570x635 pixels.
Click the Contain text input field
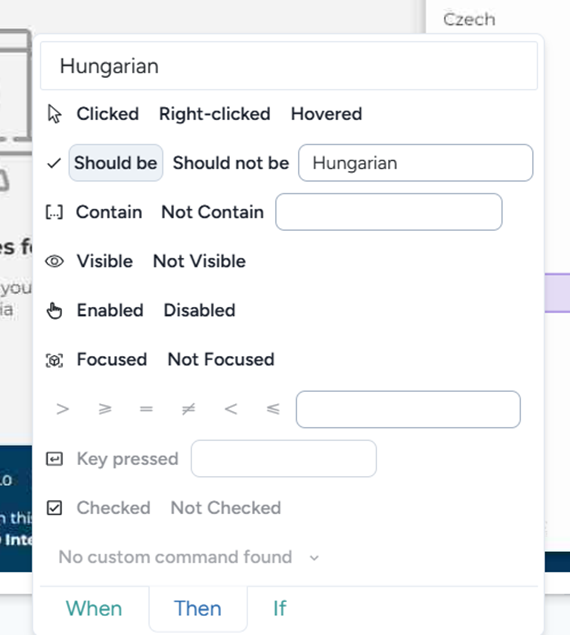tap(389, 212)
